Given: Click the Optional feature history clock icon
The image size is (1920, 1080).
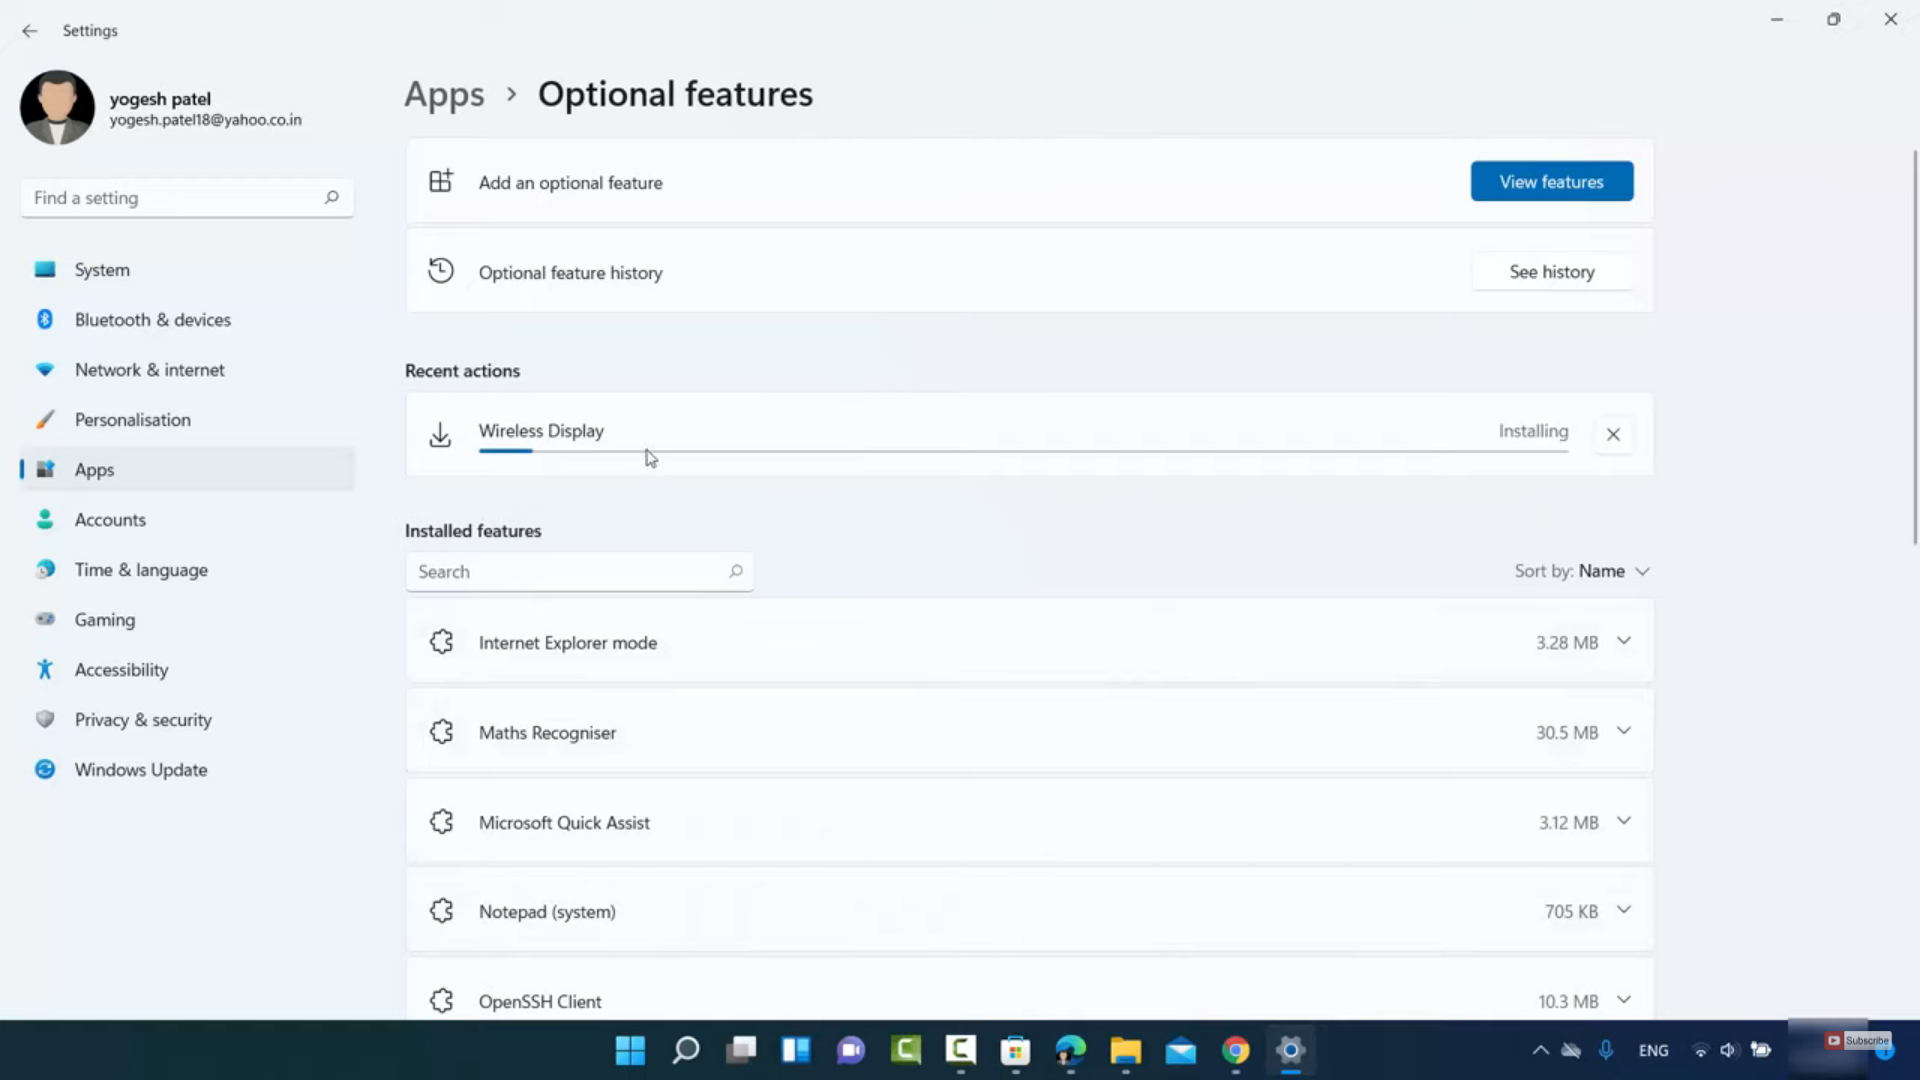Looking at the screenshot, I should [441, 271].
